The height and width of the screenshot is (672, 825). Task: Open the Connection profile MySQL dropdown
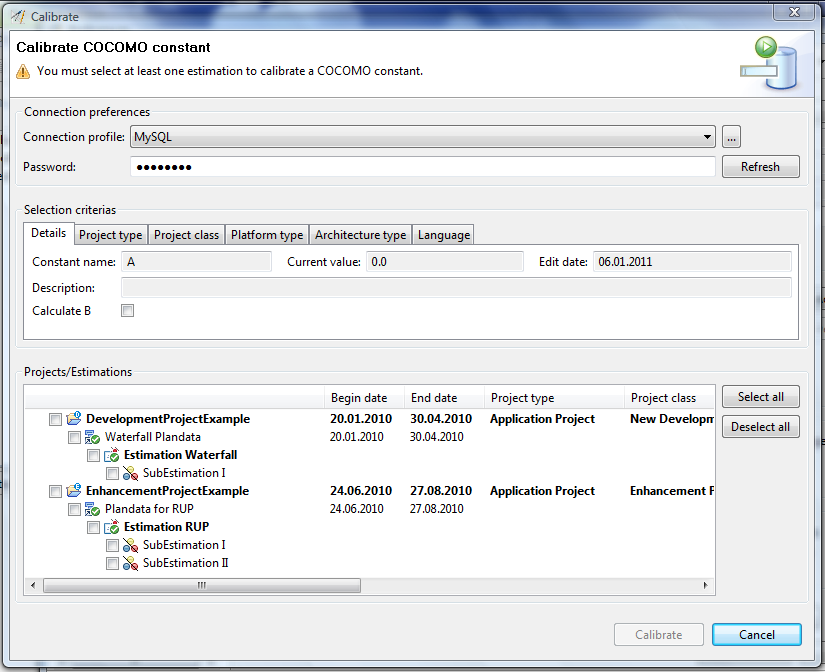click(422, 137)
